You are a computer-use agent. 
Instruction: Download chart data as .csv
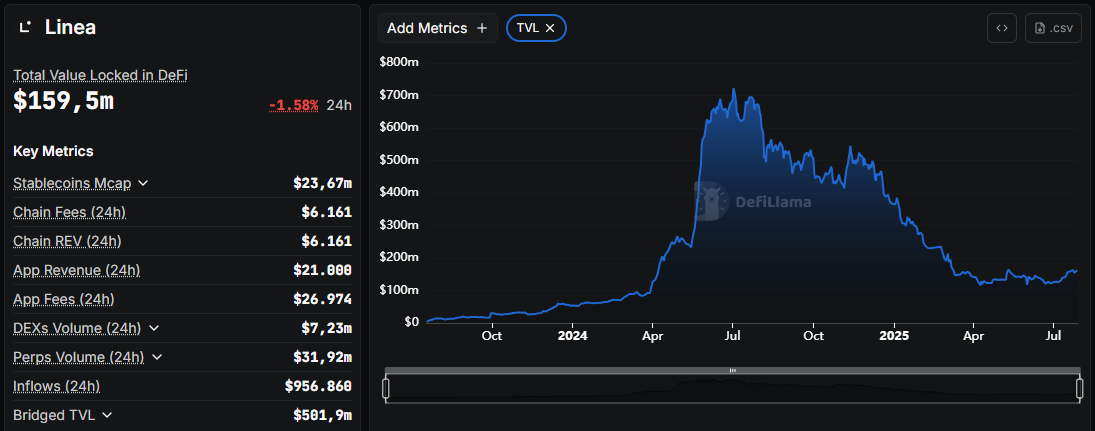pyautogui.click(x=1053, y=28)
